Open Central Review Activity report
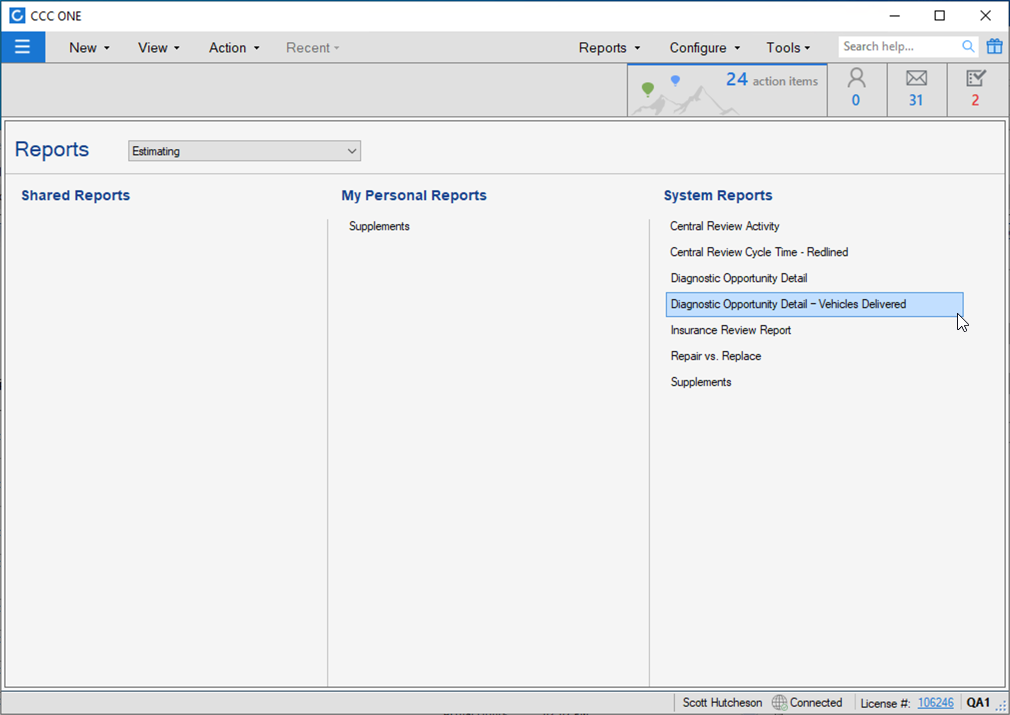1010x715 pixels. coord(724,226)
